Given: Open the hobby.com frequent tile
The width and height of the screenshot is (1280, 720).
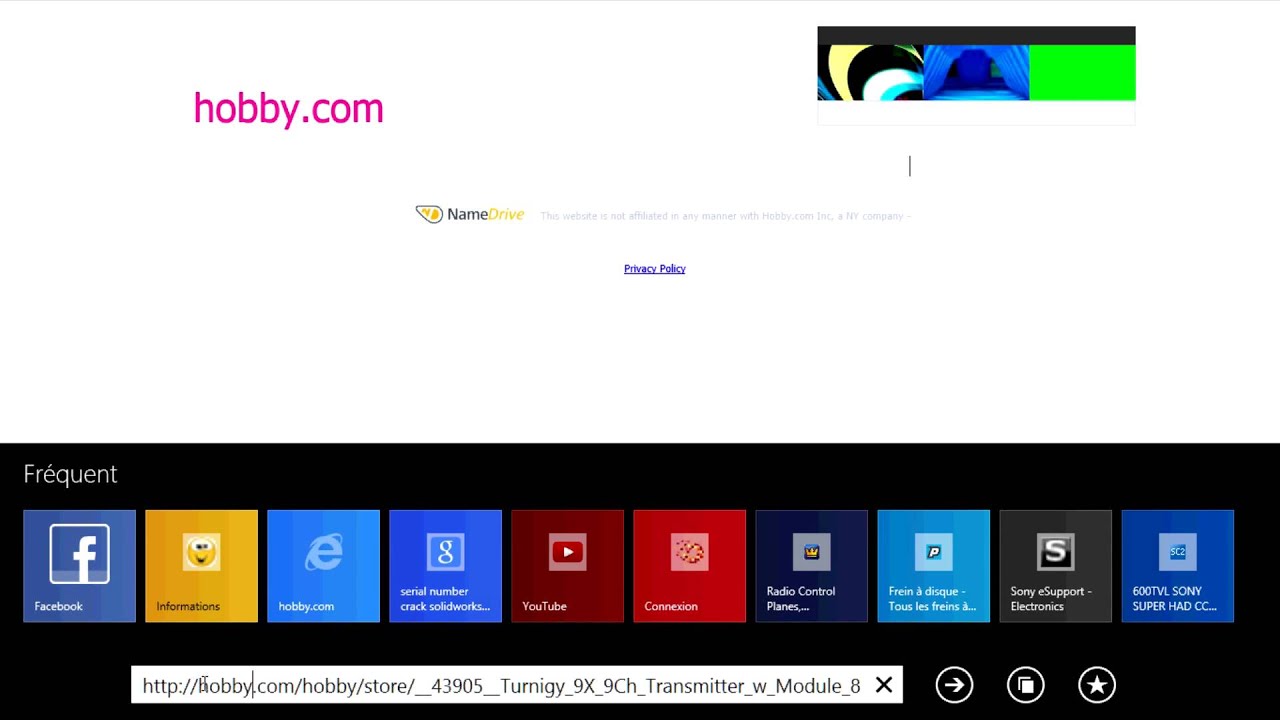Looking at the screenshot, I should click(323, 566).
